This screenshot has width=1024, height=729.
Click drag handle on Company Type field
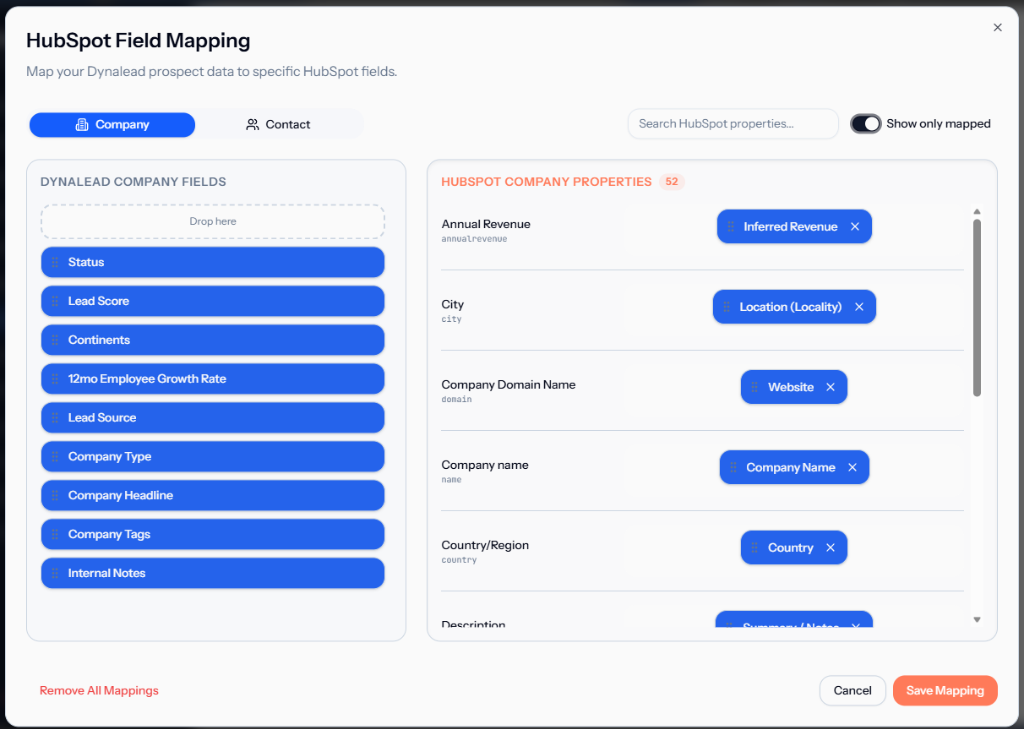(55, 457)
